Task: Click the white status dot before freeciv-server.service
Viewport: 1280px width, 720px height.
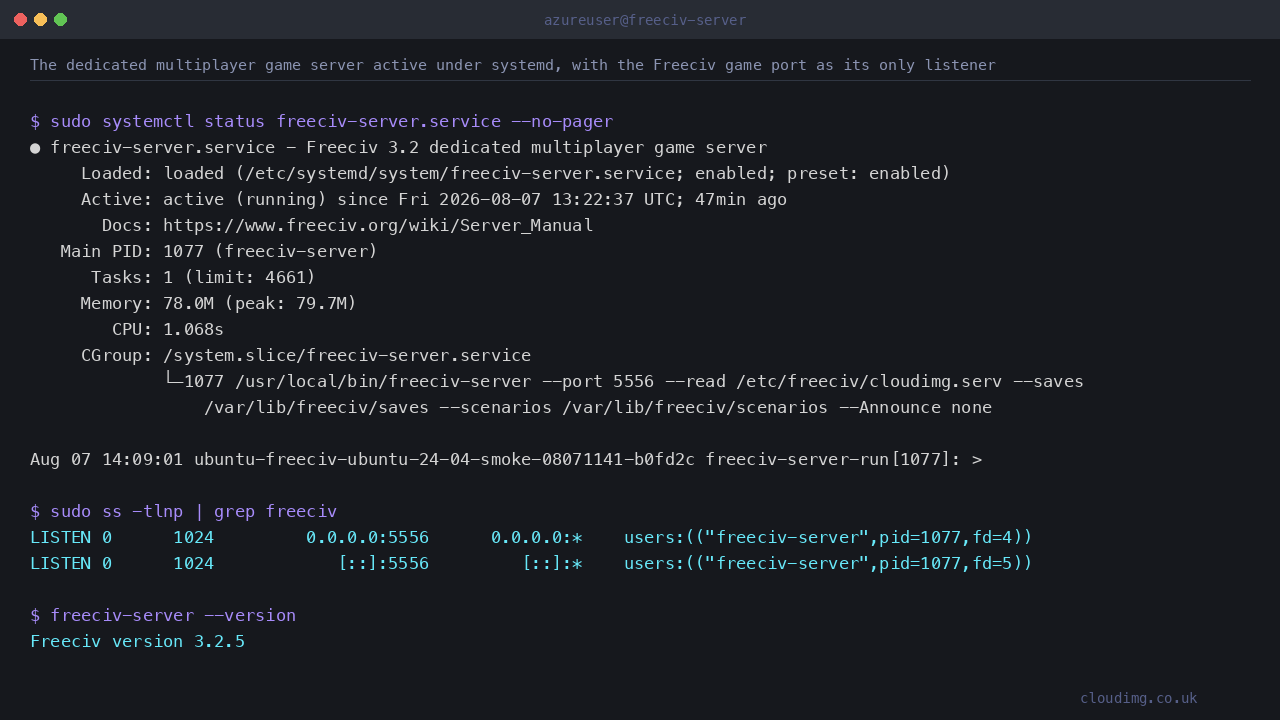Action: tap(35, 148)
